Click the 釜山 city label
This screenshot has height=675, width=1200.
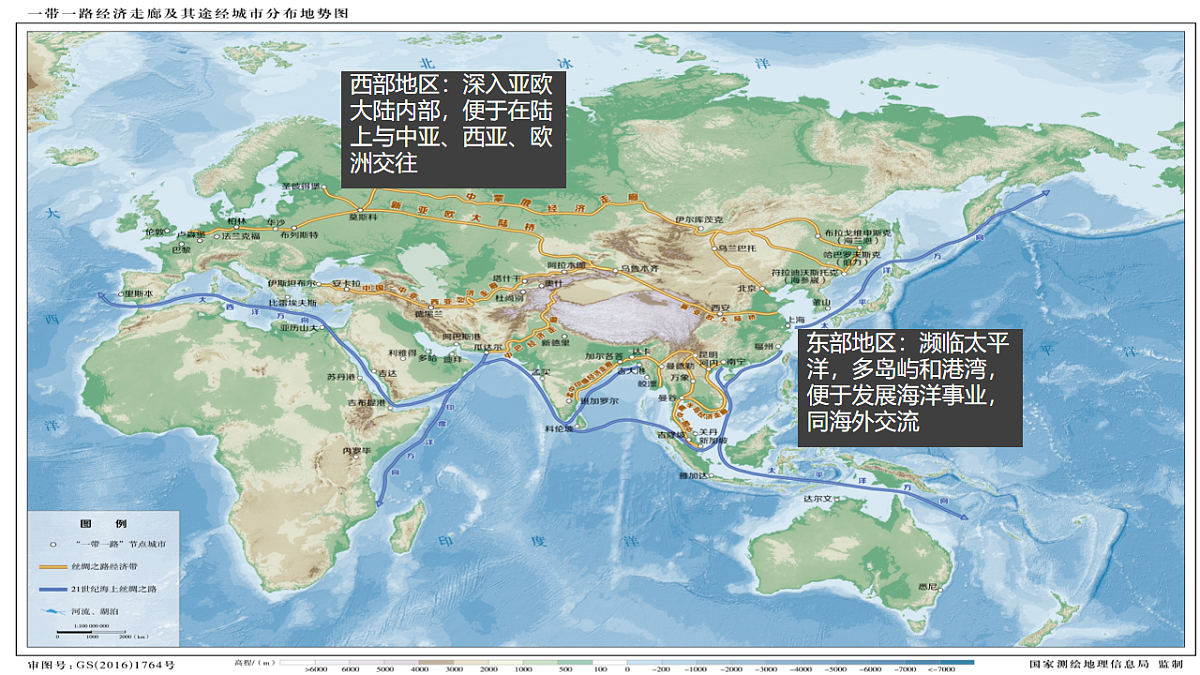[x=822, y=301]
